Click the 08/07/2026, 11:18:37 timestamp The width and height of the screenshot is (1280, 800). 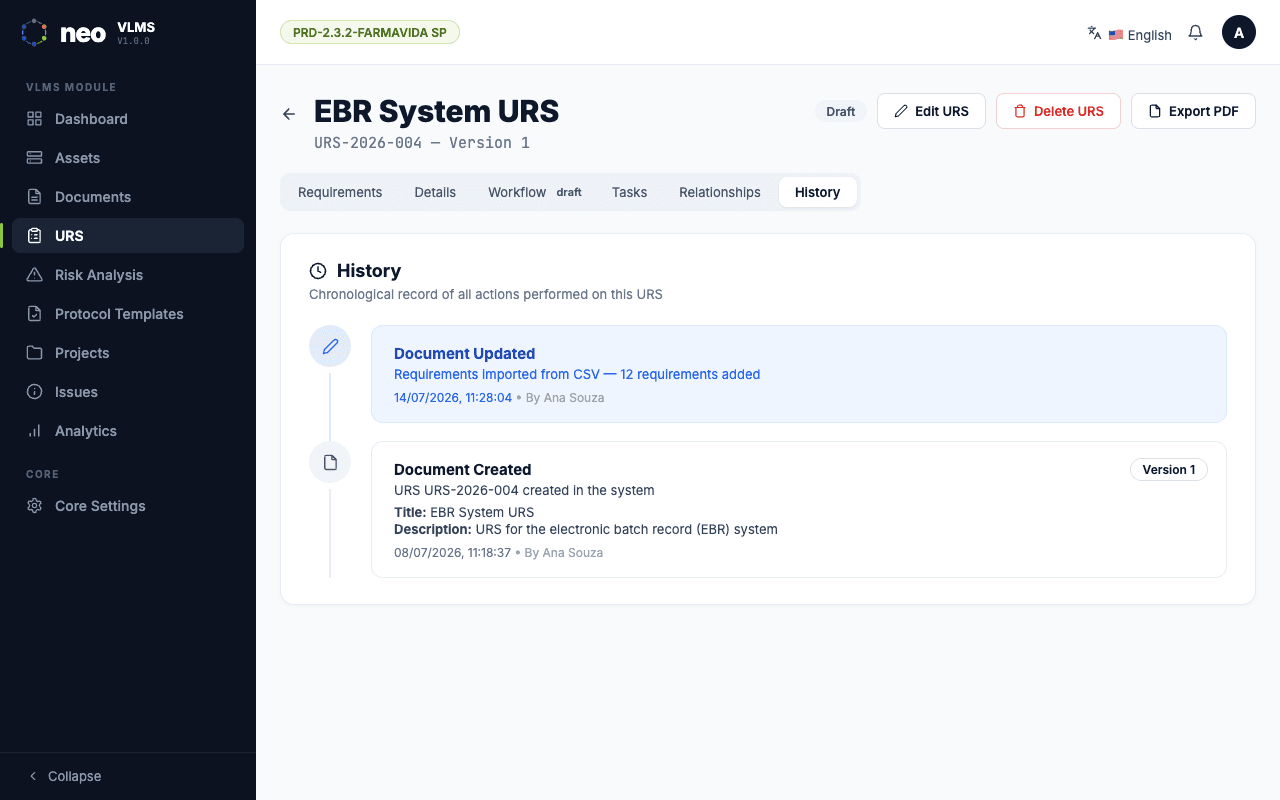click(x=452, y=552)
